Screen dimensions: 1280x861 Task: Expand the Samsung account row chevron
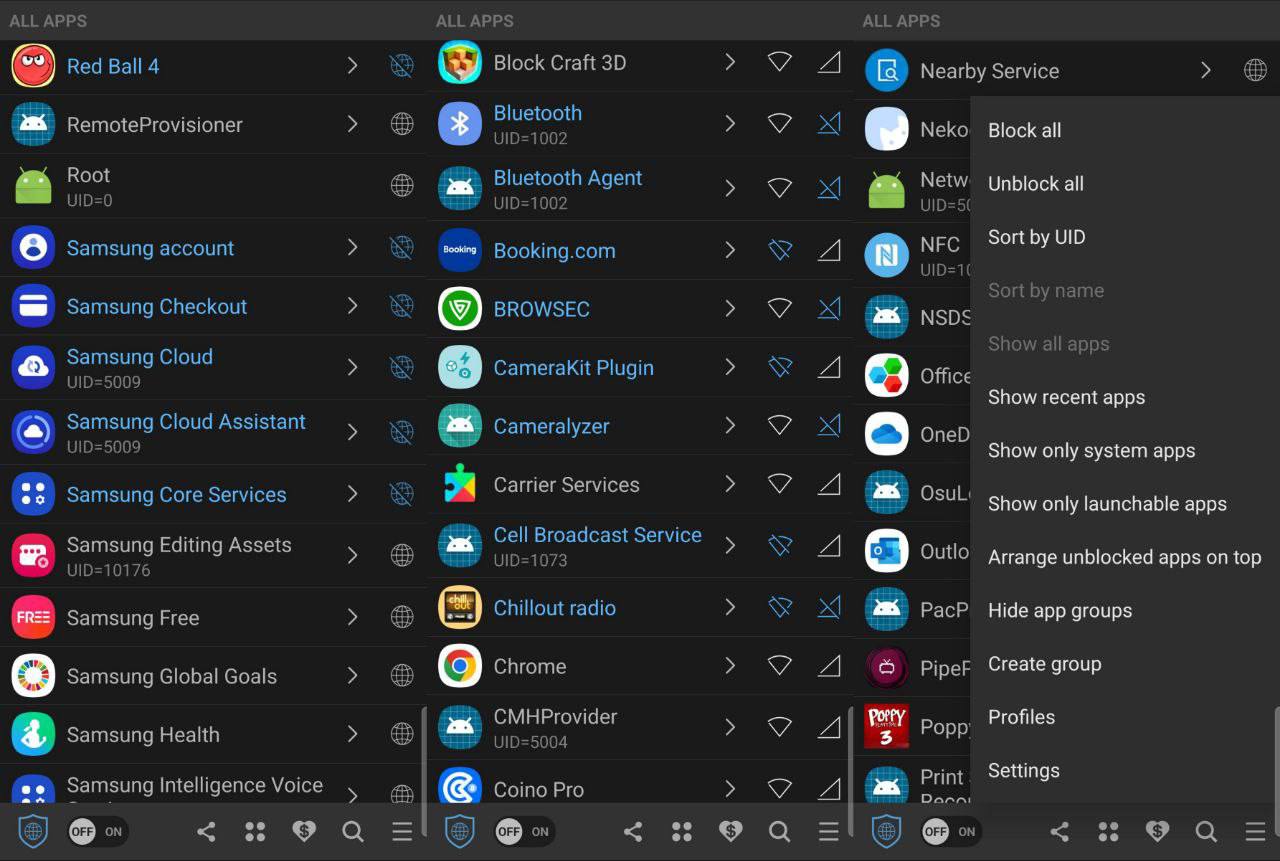tap(352, 248)
